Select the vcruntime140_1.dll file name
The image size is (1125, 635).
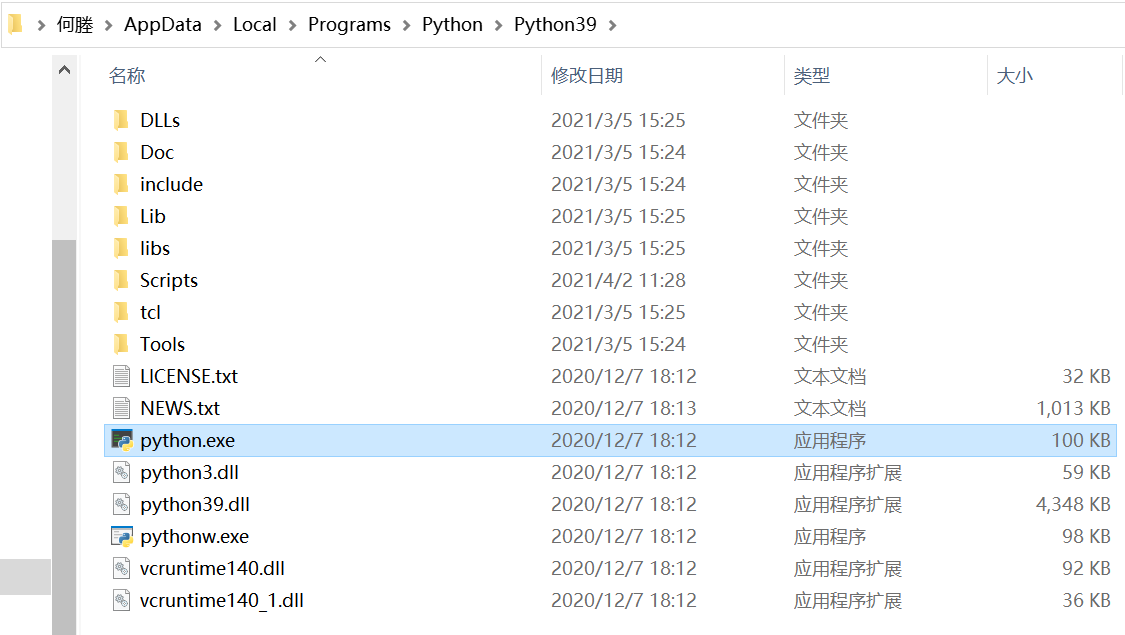[222, 601]
